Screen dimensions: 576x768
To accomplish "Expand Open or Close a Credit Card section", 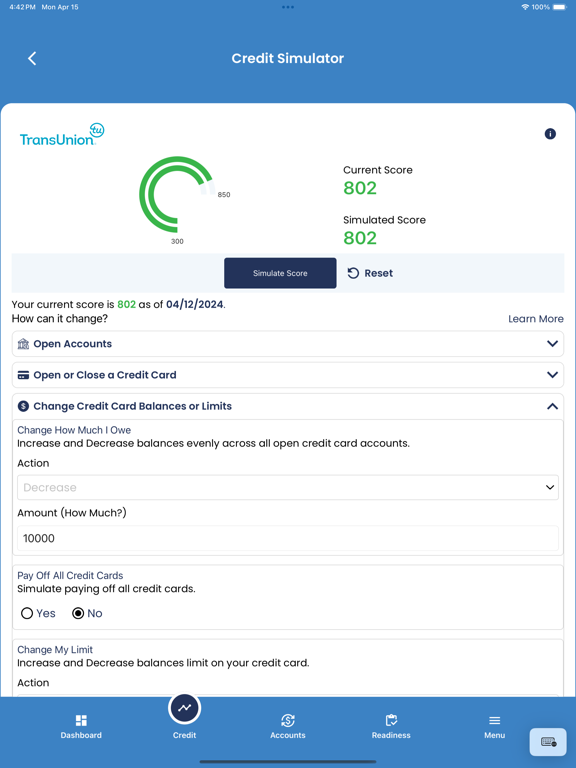I will [x=288, y=375].
